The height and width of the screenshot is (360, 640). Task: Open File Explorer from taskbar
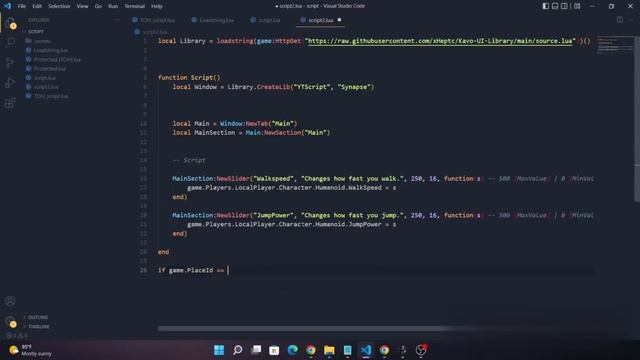(329, 350)
